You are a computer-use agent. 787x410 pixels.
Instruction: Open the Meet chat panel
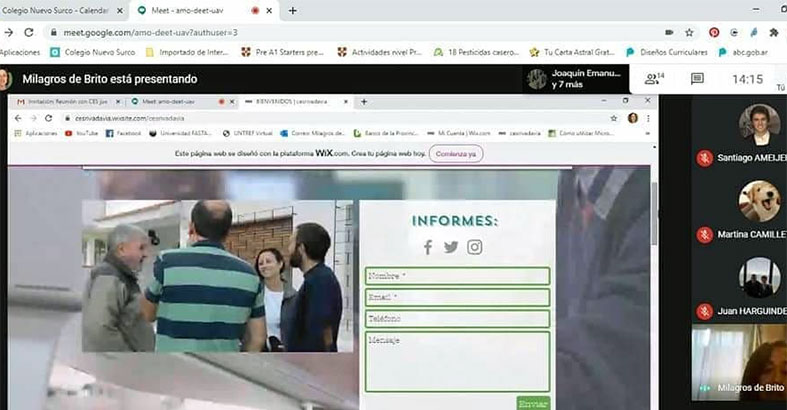[697, 79]
